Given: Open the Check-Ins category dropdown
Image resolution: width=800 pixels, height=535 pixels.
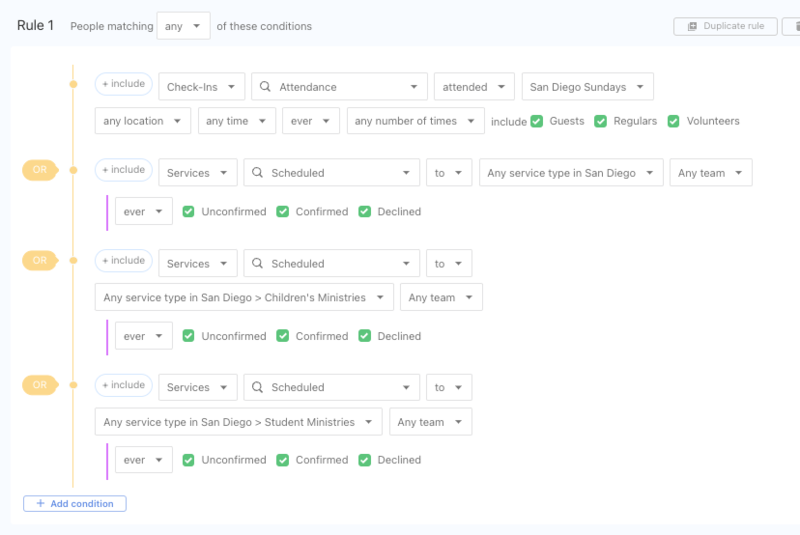Looking at the screenshot, I should (201, 87).
